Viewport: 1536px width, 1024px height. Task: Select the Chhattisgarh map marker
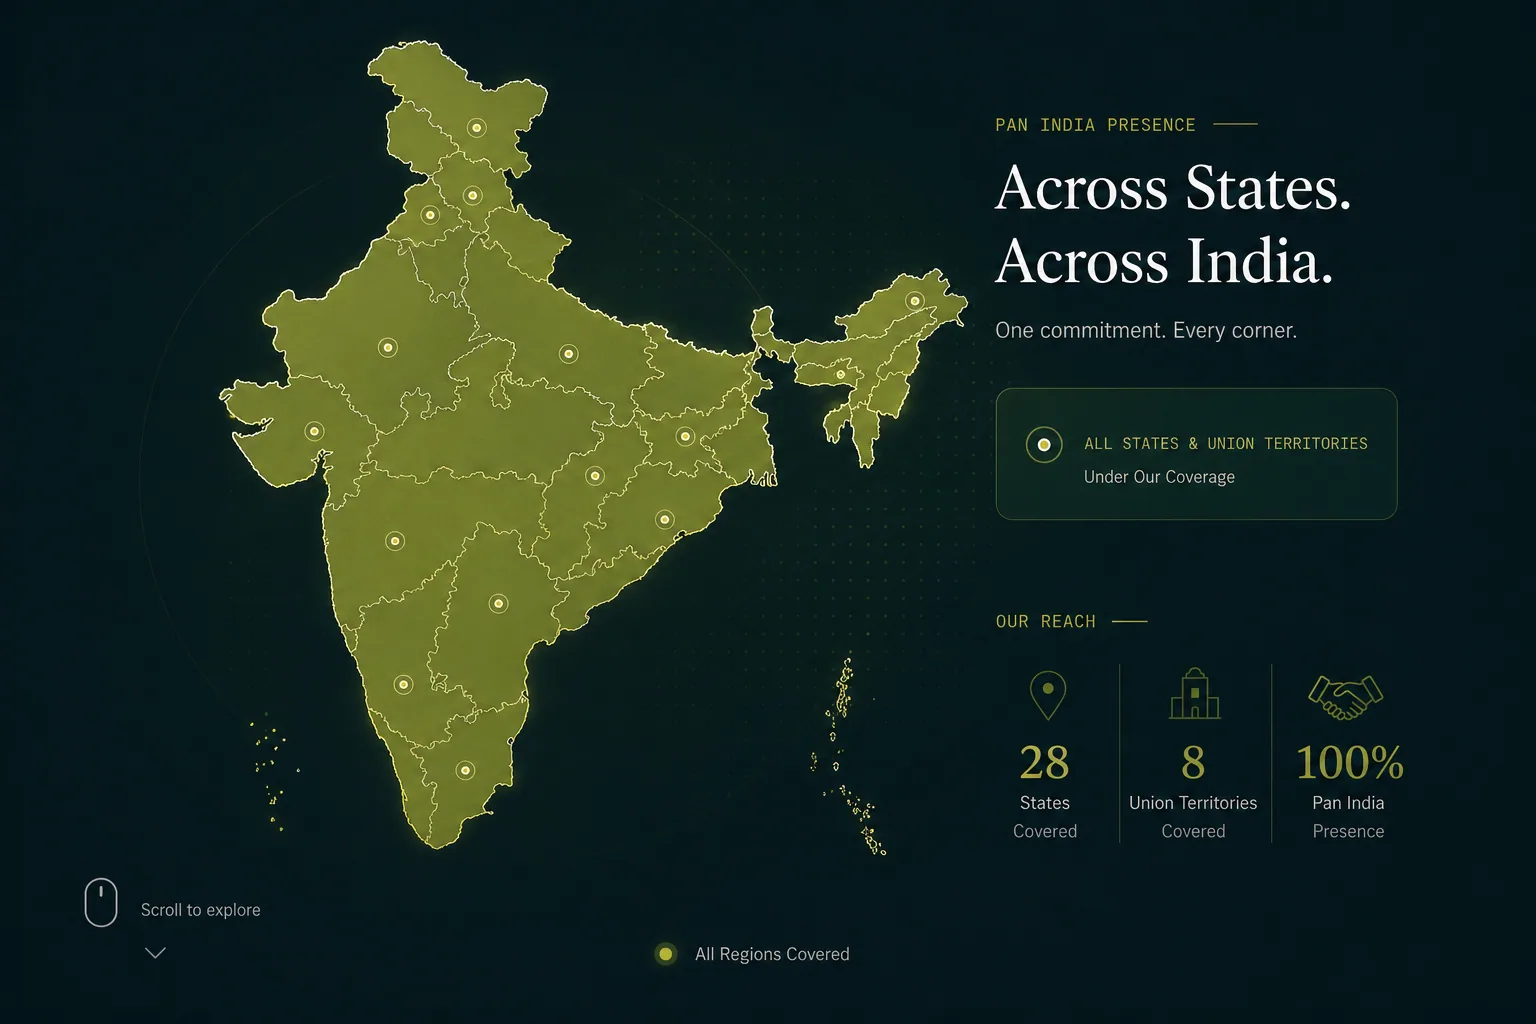click(595, 476)
